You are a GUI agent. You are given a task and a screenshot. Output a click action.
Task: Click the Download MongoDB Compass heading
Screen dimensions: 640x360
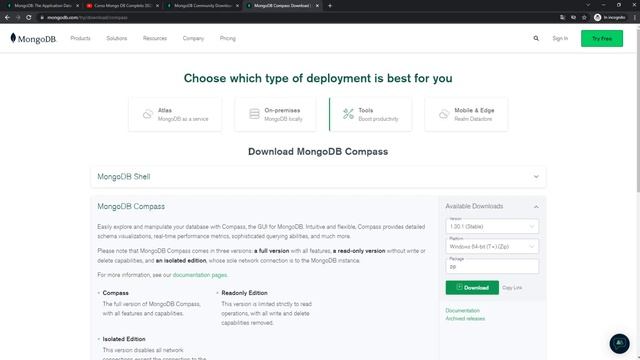pos(318,151)
